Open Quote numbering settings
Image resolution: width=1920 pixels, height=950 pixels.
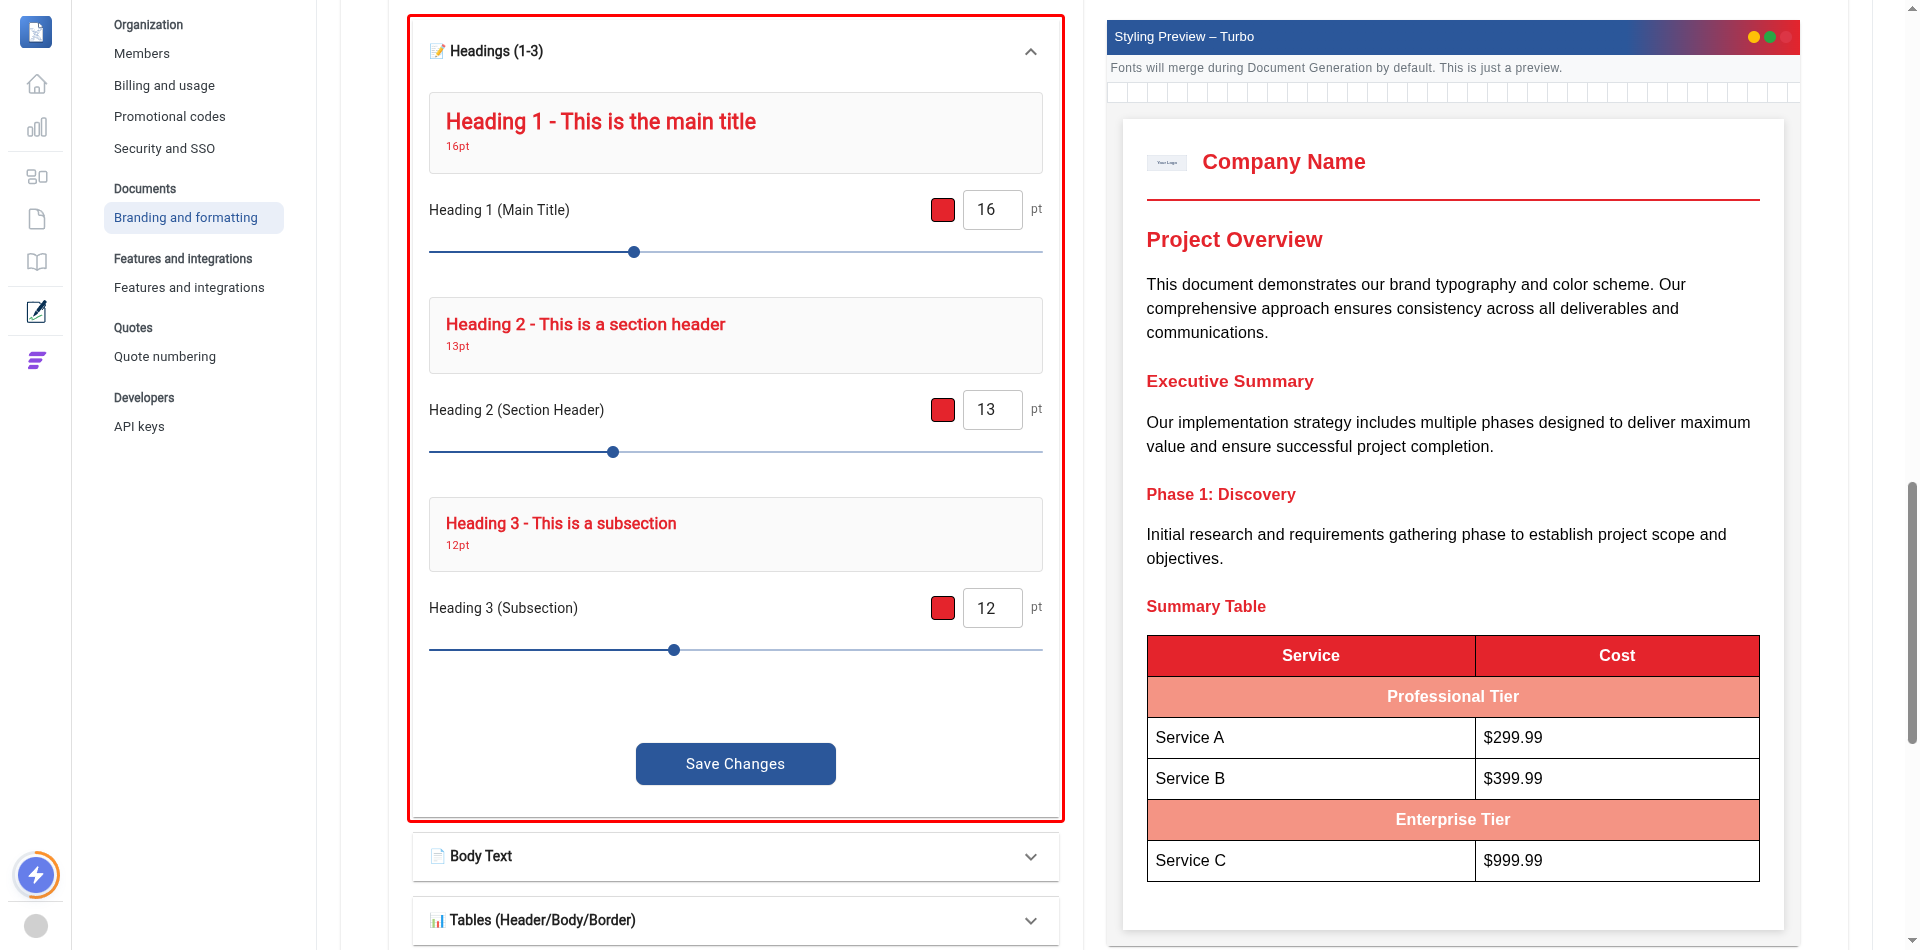[x=165, y=357]
